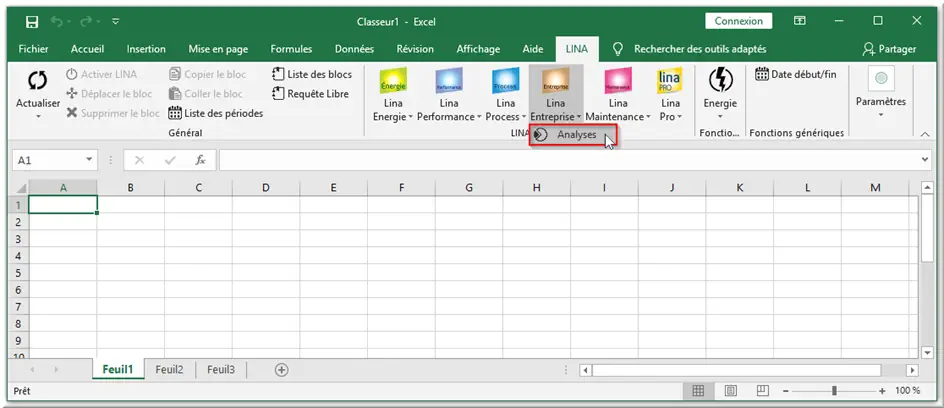Click Déplacer le bloc move icon

[x=72, y=93]
